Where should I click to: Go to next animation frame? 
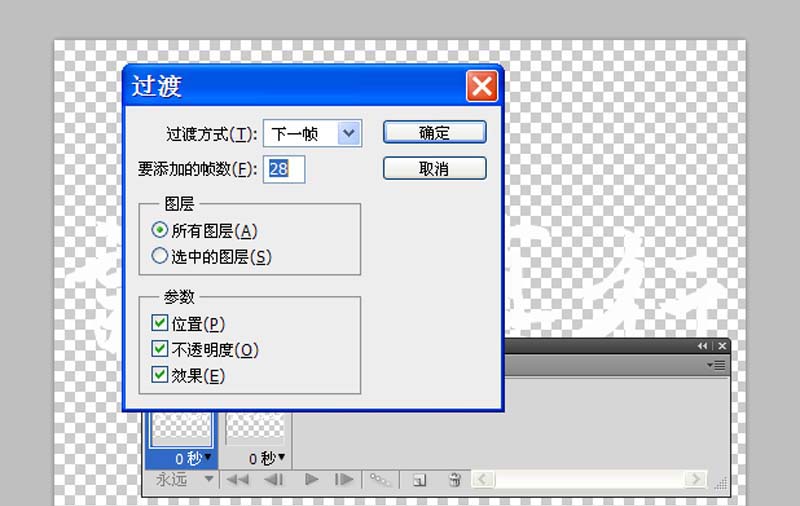pos(344,479)
